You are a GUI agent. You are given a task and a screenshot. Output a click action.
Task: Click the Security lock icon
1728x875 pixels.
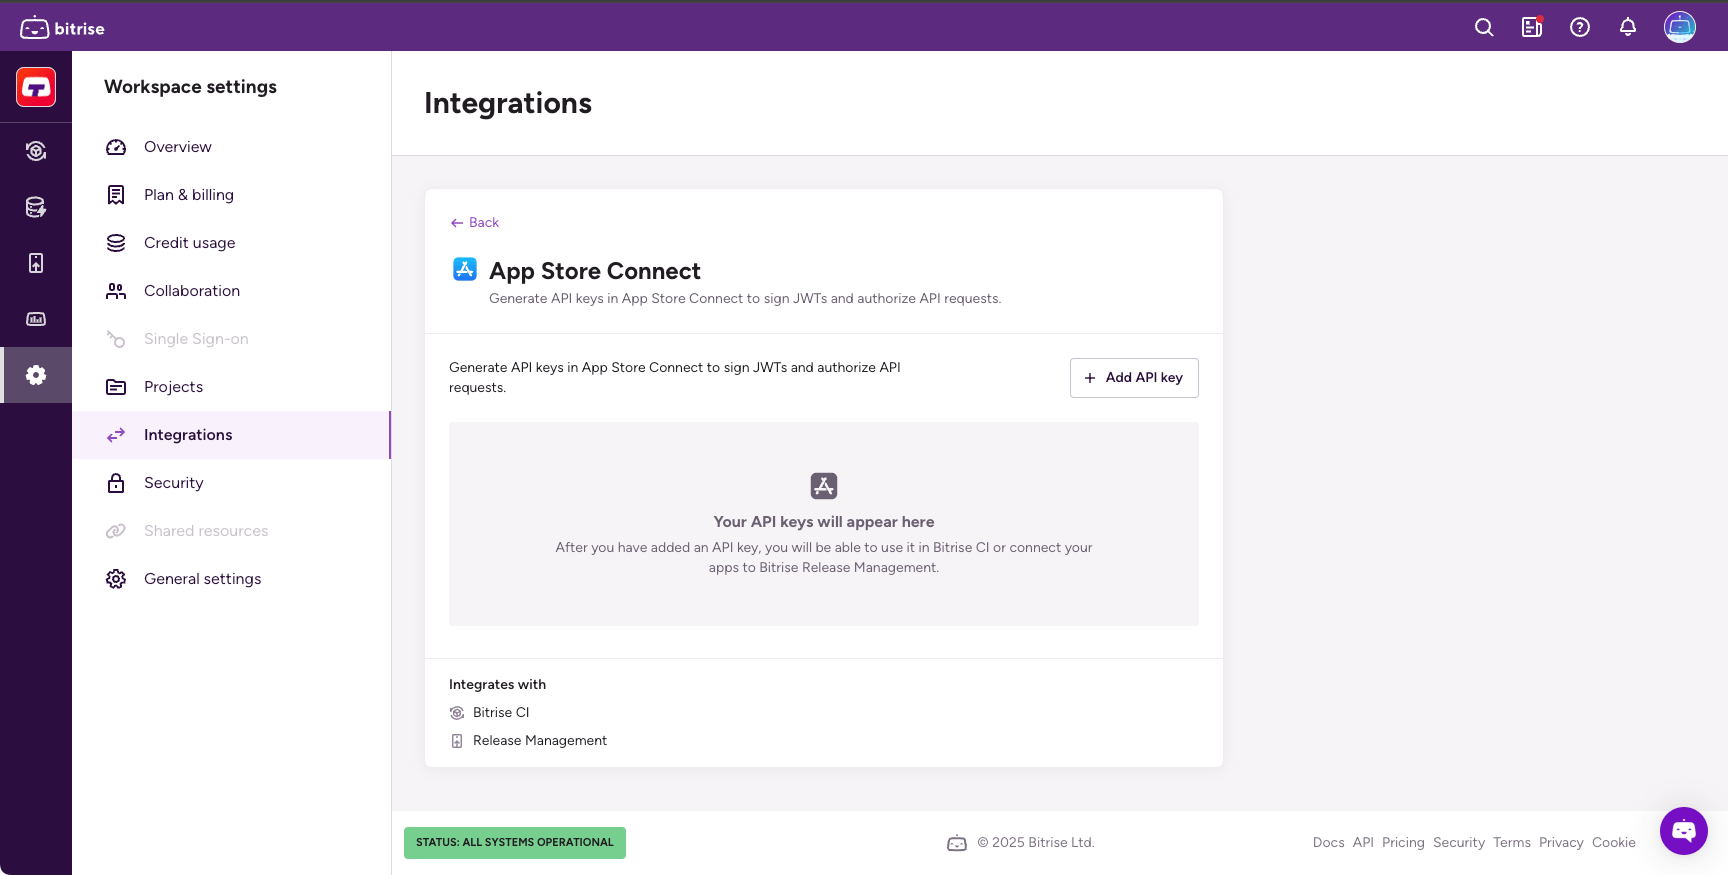click(116, 483)
